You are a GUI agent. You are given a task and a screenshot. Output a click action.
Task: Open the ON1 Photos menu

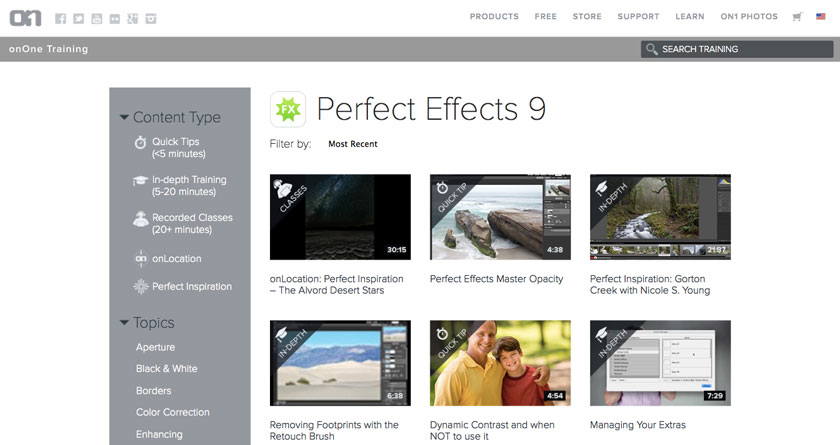pyautogui.click(x=749, y=17)
